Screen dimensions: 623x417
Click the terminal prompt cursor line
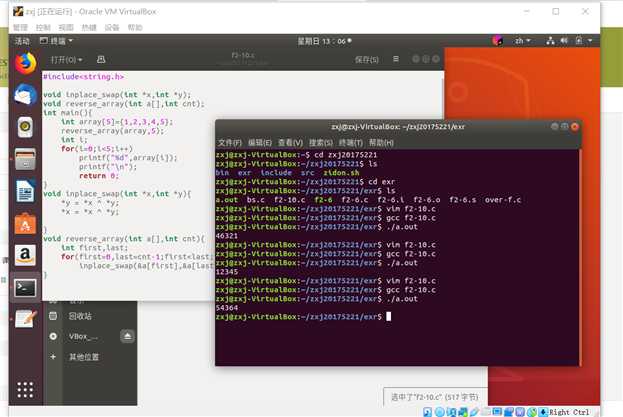pyautogui.click(x=304, y=317)
